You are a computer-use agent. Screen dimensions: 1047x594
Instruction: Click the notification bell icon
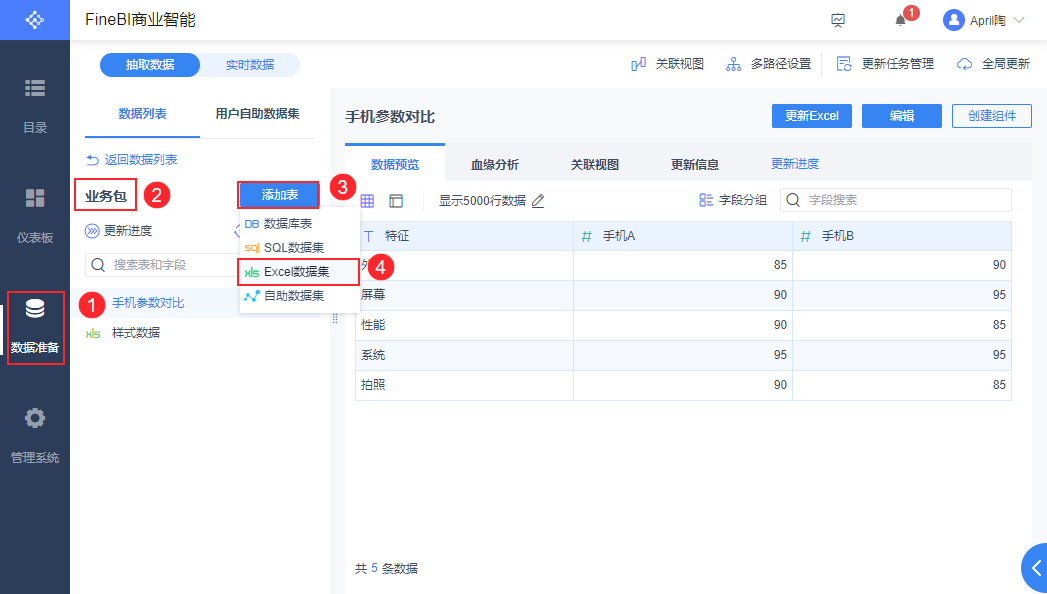click(901, 20)
